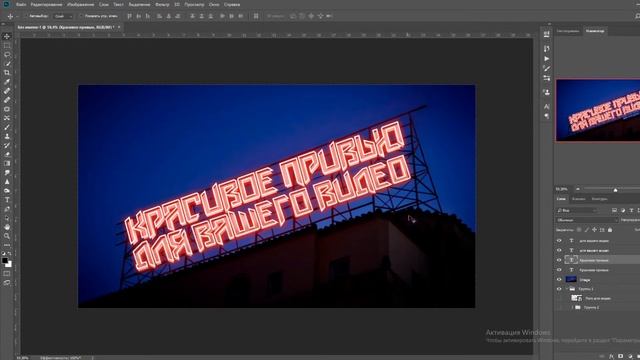Set the foreground color swatch

pos(5,260)
